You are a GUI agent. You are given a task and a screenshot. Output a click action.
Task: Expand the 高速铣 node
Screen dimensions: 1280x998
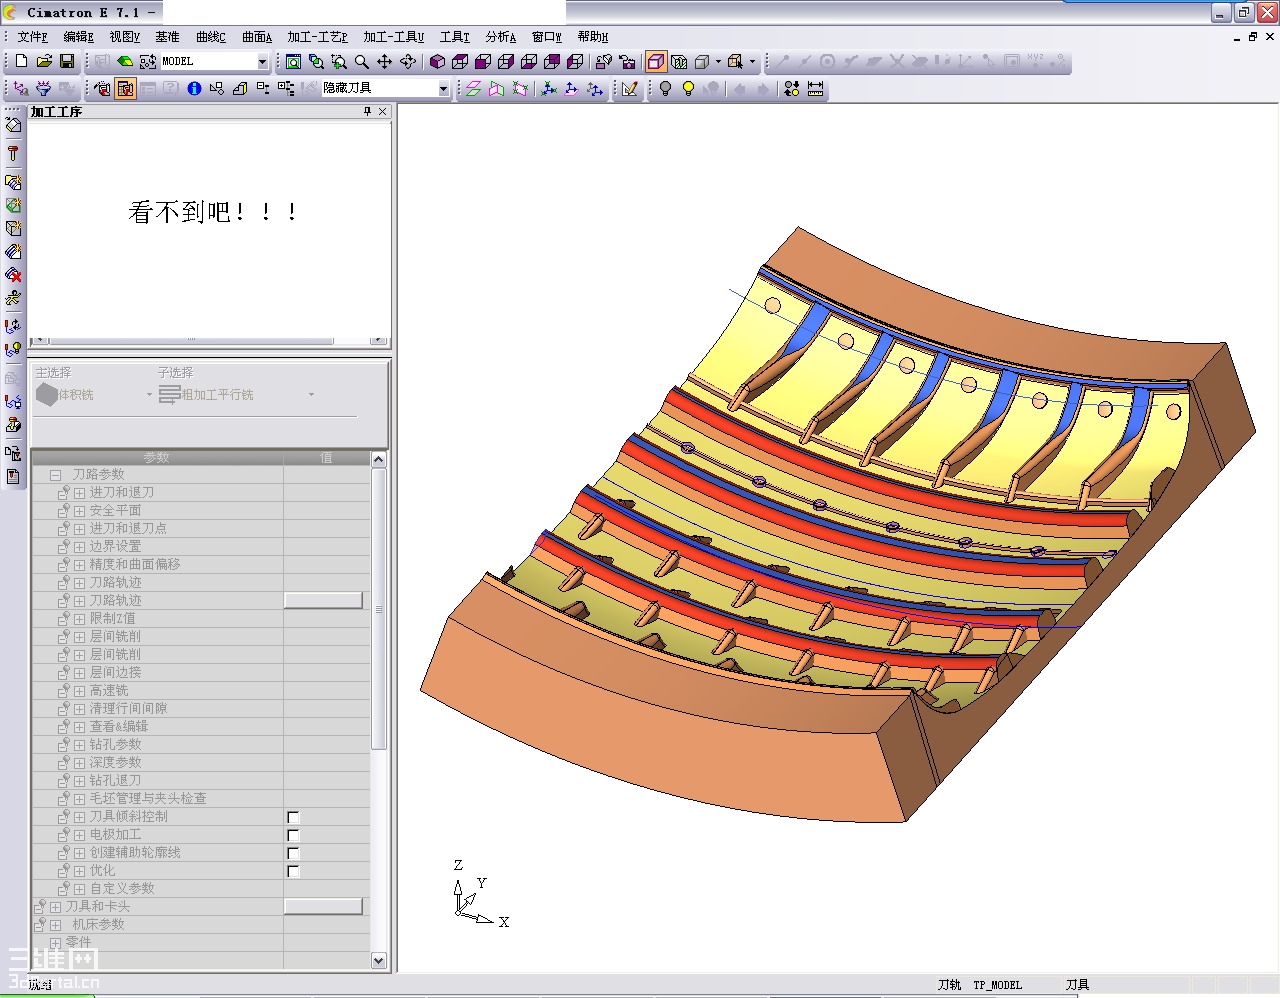(x=79, y=691)
